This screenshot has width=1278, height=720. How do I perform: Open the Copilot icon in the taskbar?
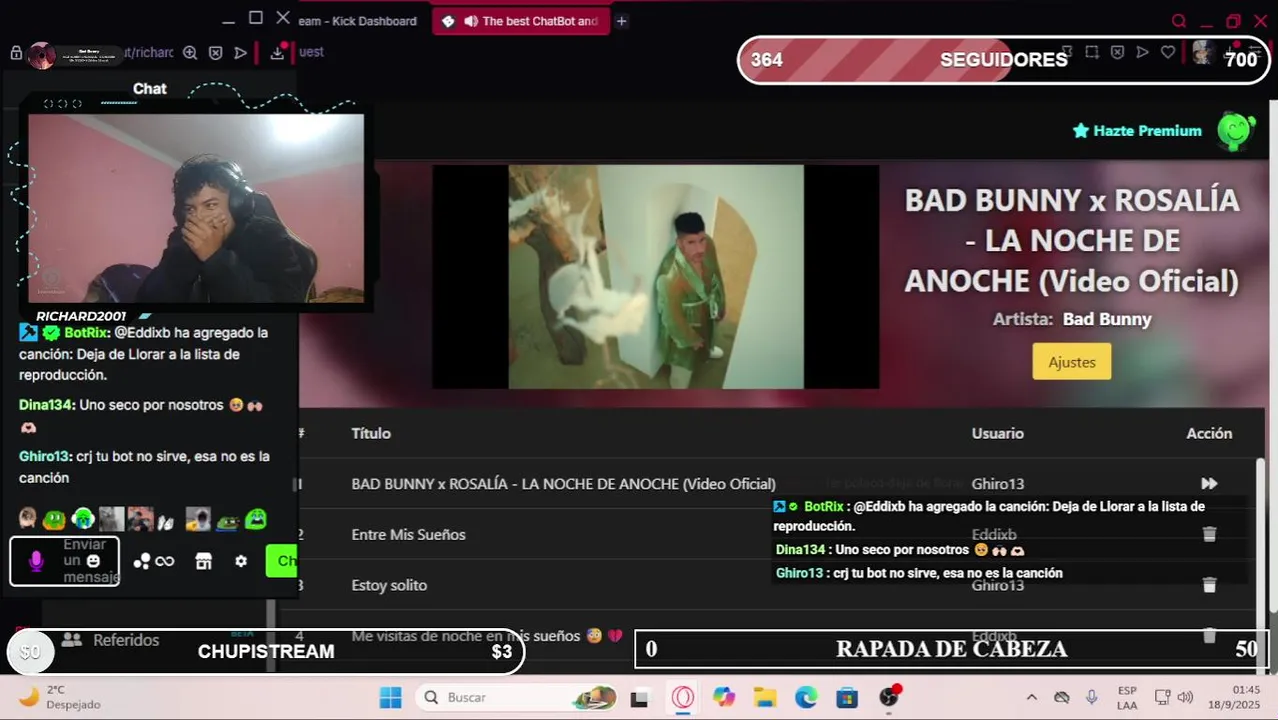[x=724, y=697]
